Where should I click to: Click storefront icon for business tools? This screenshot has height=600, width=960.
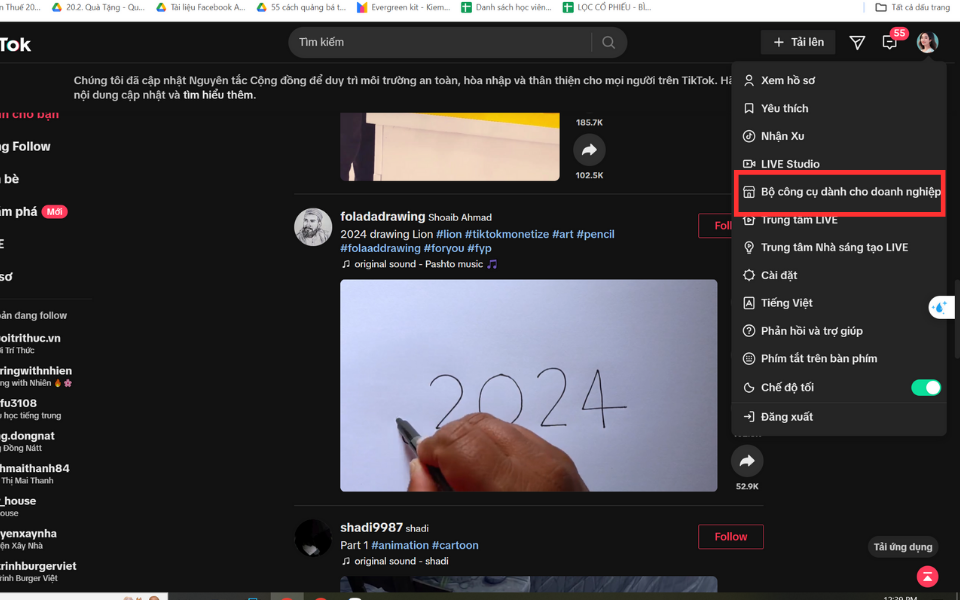[x=748, y=192]
